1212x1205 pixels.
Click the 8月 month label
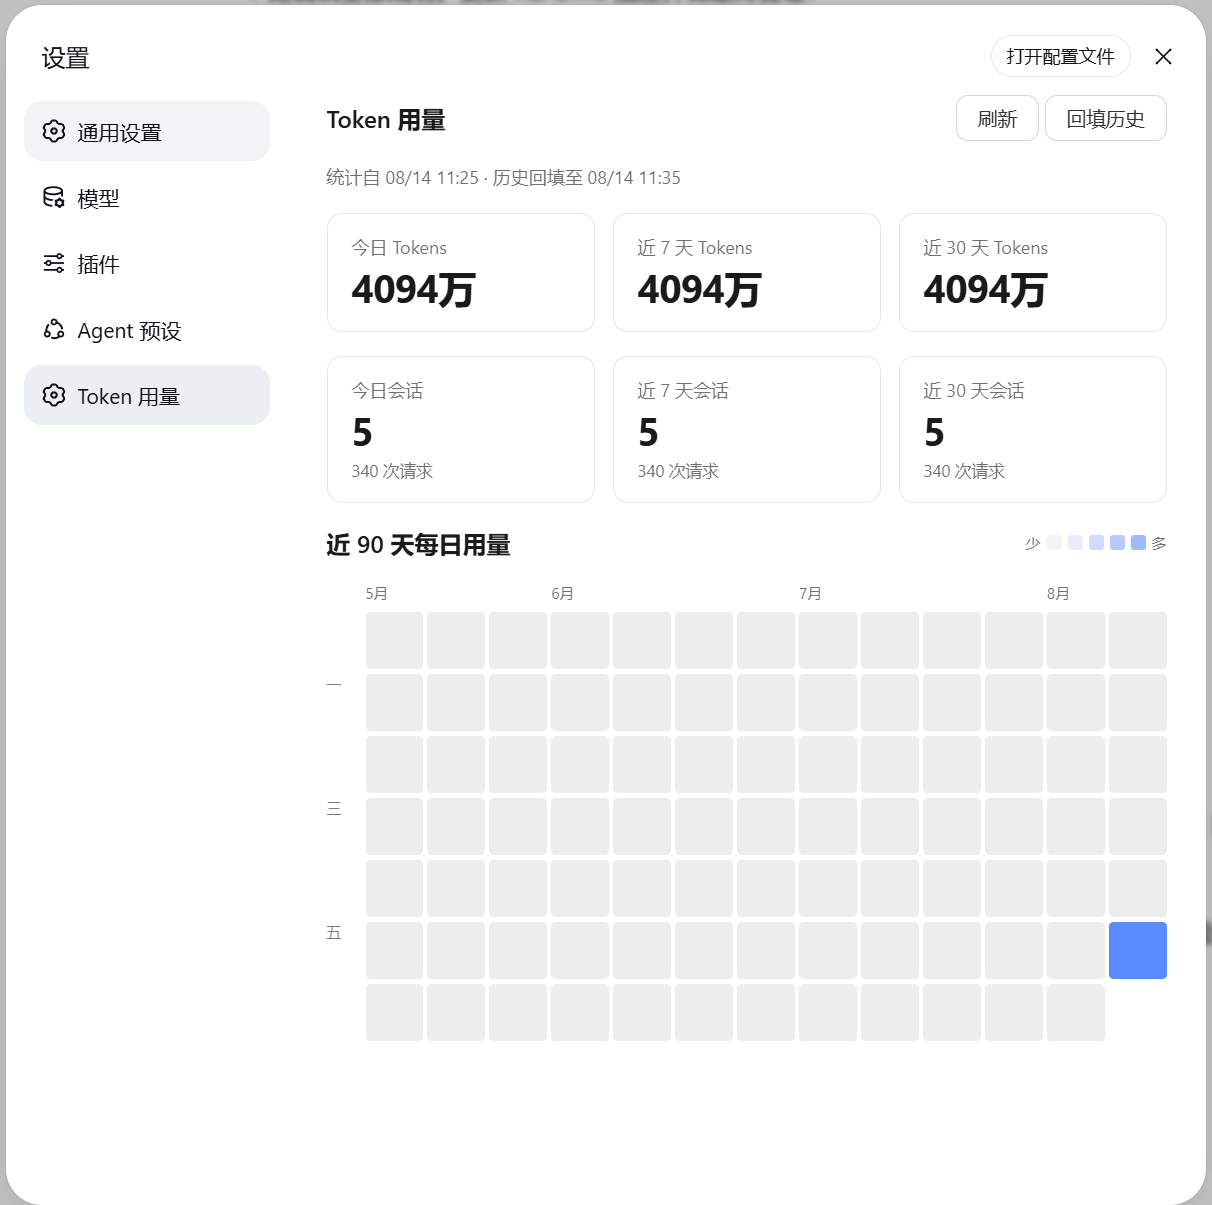coord(1059,593)
